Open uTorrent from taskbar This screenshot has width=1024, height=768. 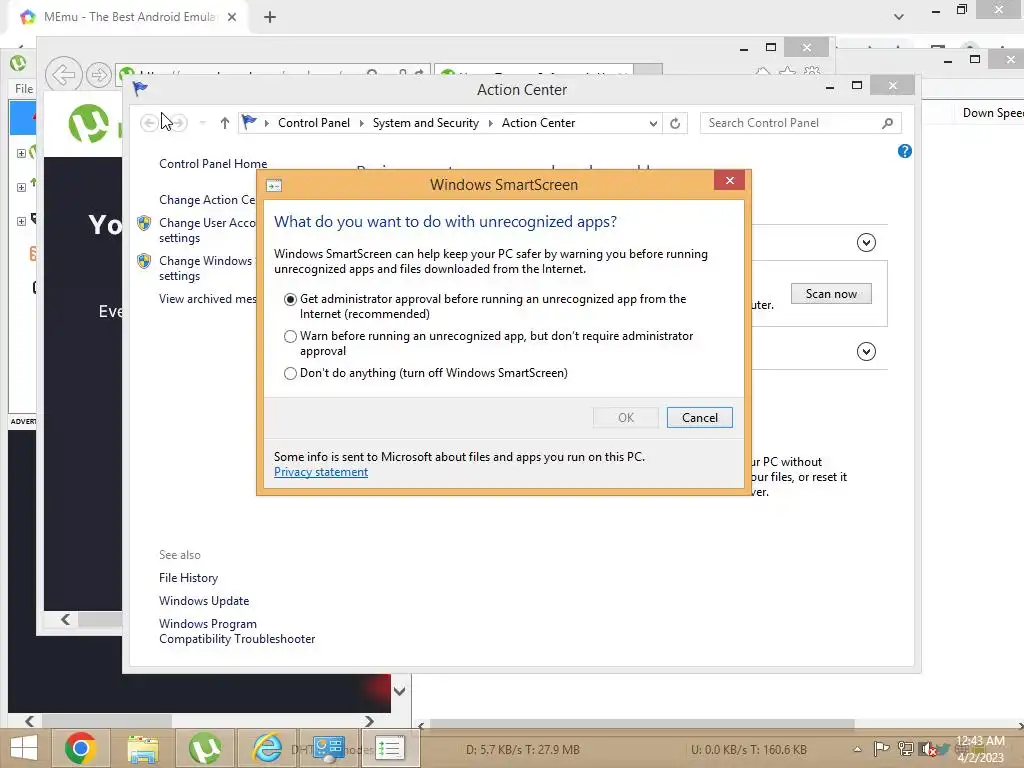[x=205, y=748]
